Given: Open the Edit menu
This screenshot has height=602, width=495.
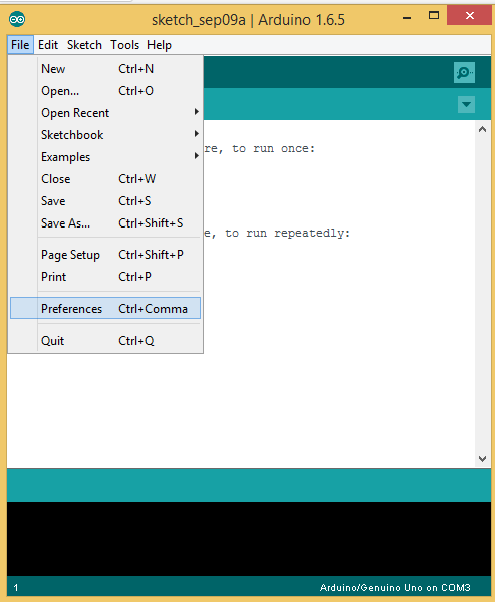Looking at the screenshot, I should point(48,45).
